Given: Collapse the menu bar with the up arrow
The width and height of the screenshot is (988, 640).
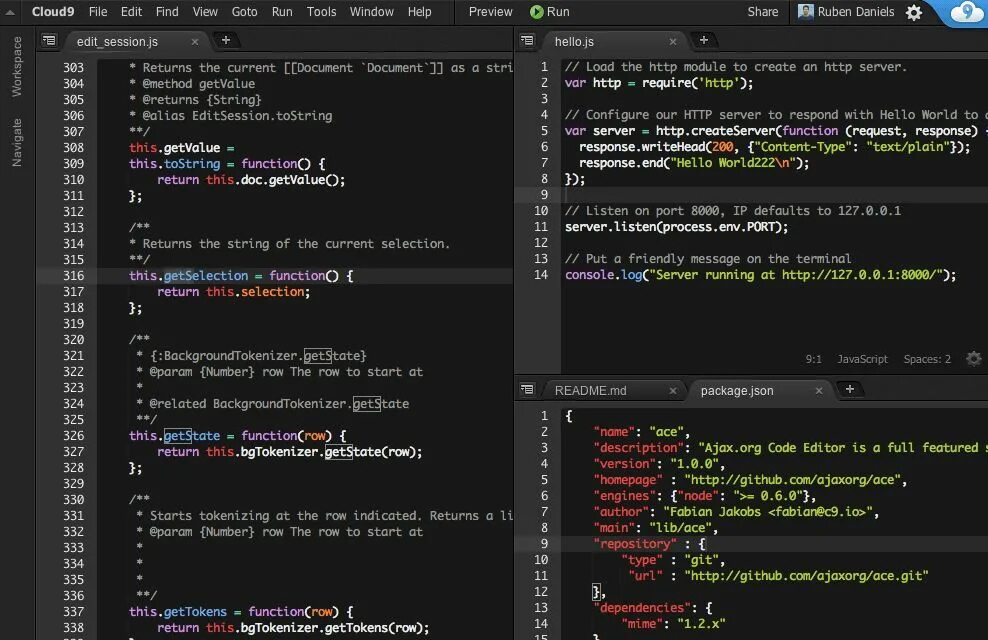Looking at the screenshot, I should pyautogui.click(x=10, y=12).
